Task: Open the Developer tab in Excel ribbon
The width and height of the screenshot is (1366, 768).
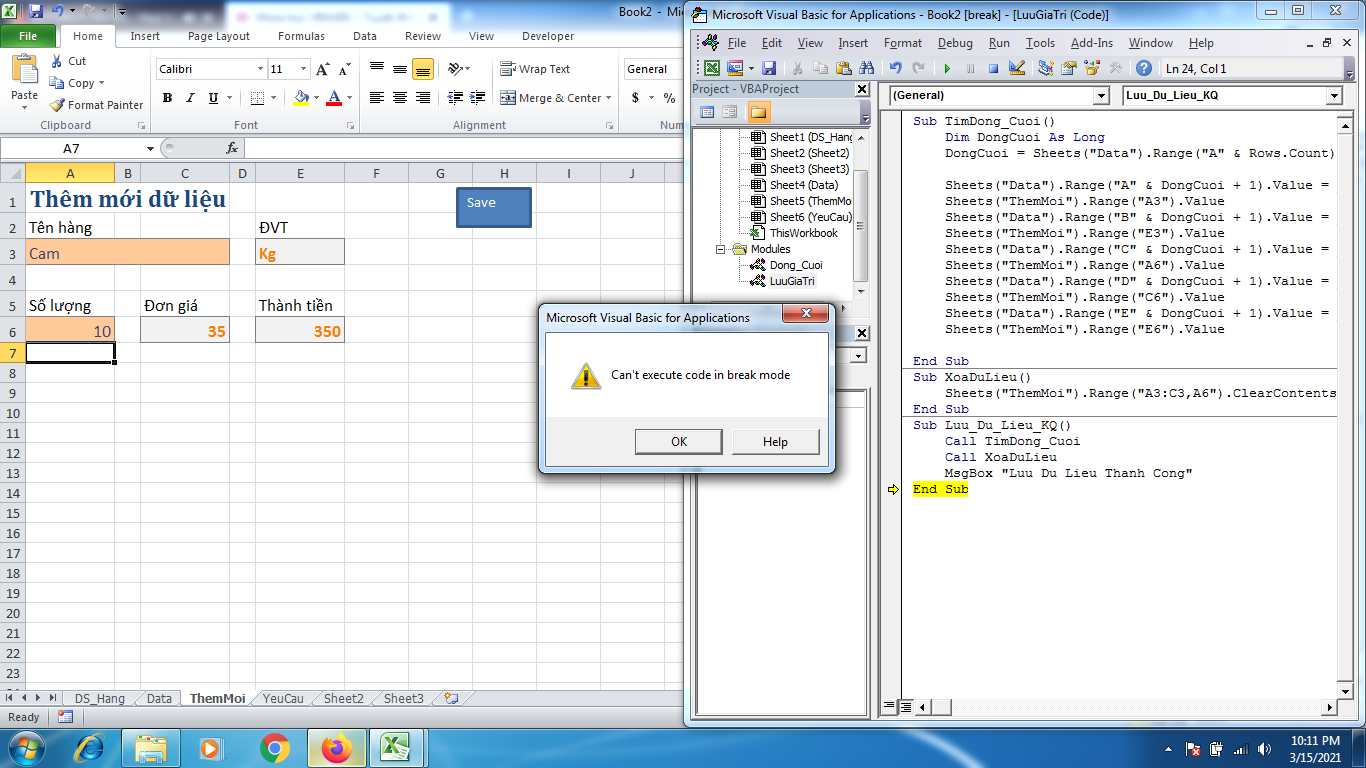Action: [x=548, y=36]
